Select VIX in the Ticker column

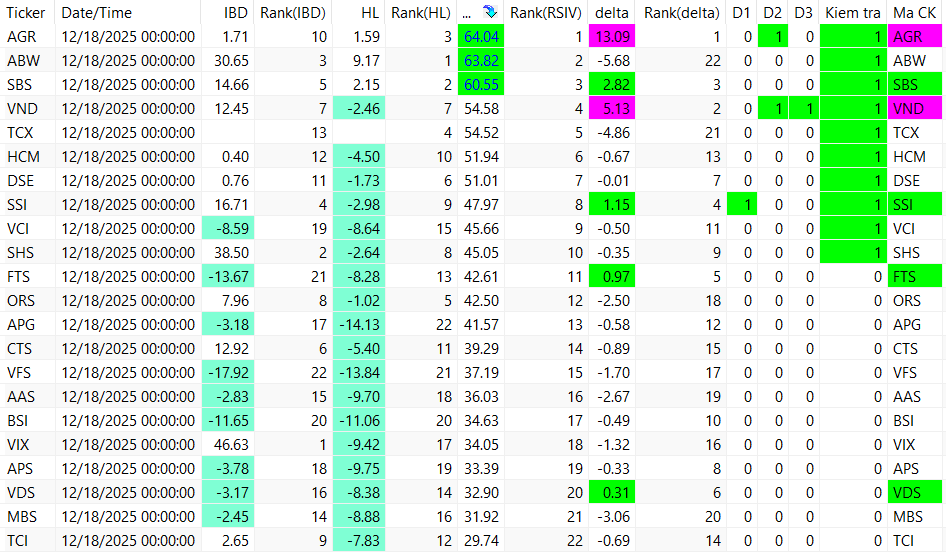point(18,445)
